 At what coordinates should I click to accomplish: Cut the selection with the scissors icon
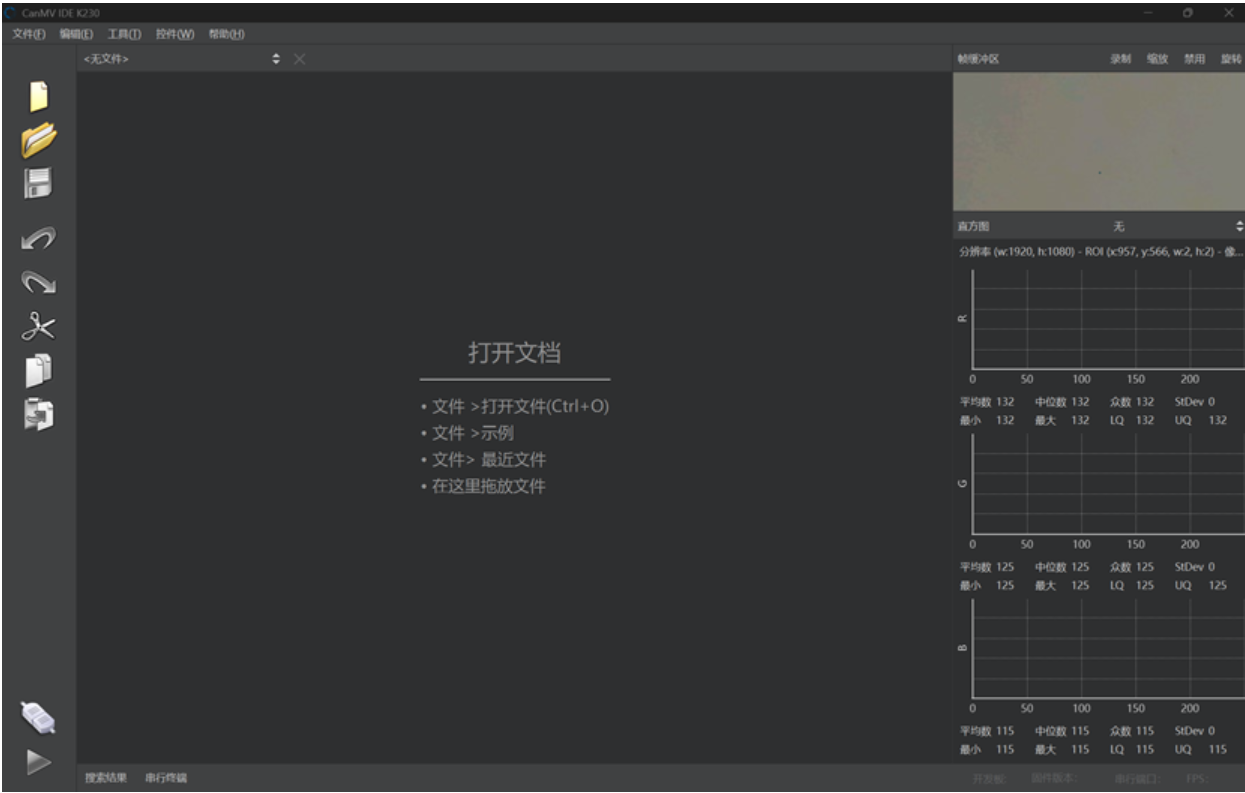pos(38,326)
